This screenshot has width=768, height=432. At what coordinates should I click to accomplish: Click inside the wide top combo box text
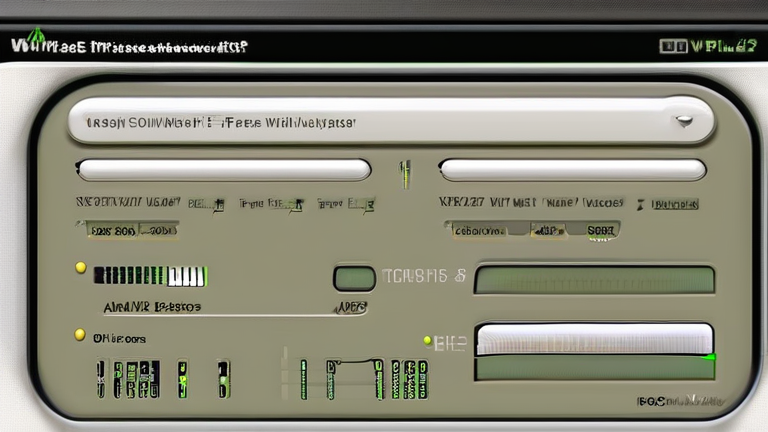(x=220, y=122)
